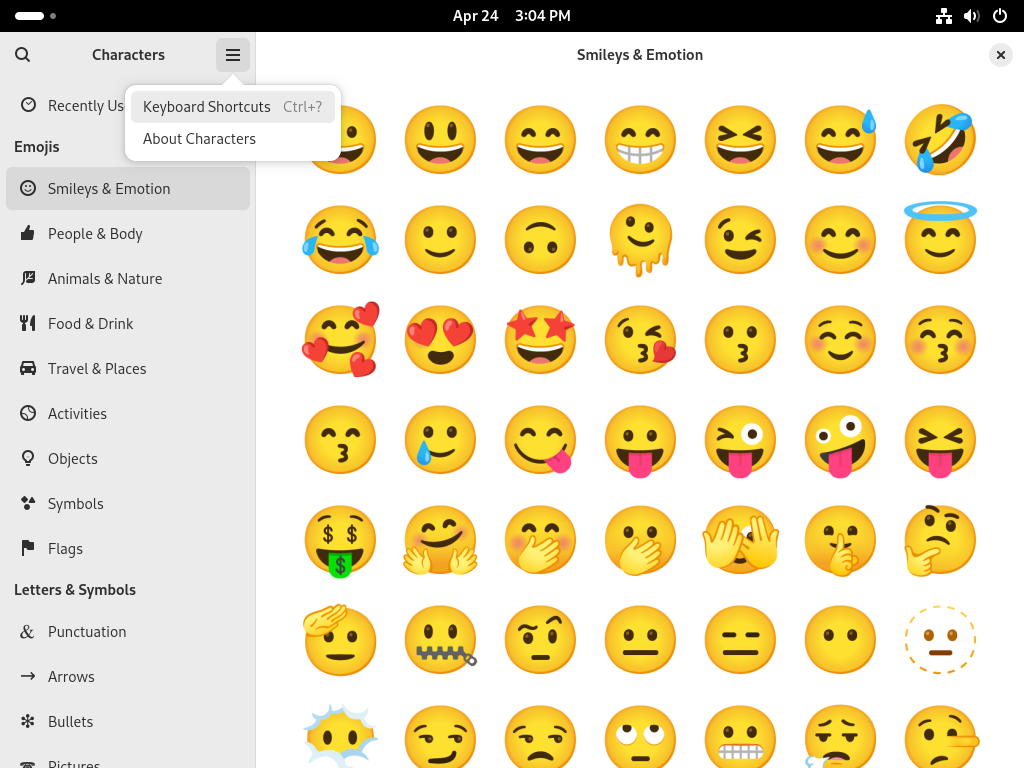1024x768 pixels.
Task: Select the Punctuation category
Action: point(128,632)
